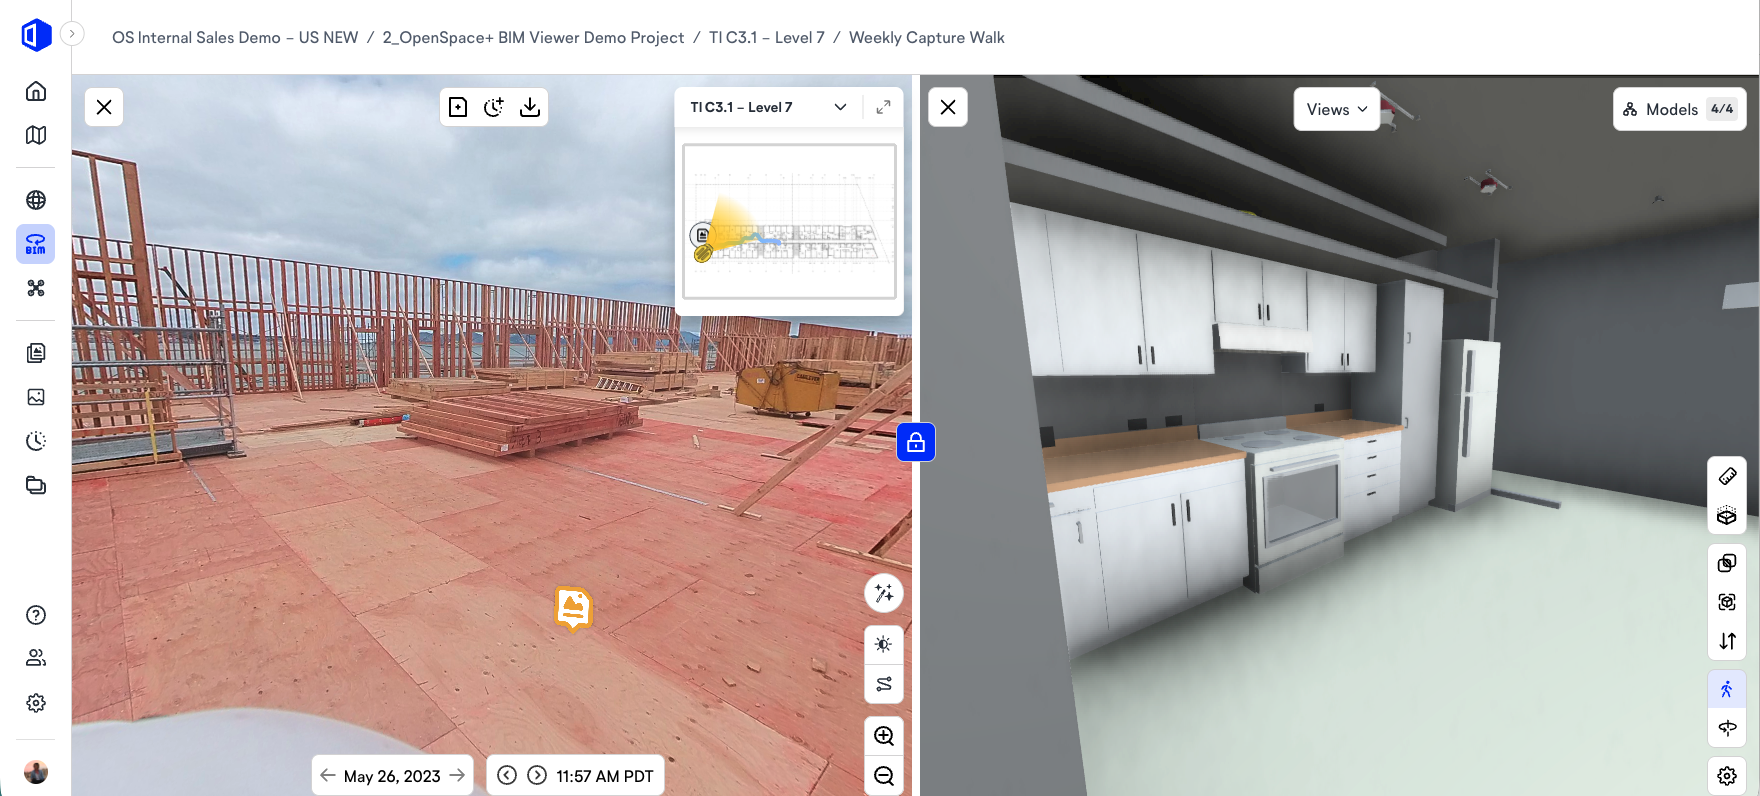Click the 11:57 AM PDT time label
The image size is (1760, 796).
click(x=605, y=776)
